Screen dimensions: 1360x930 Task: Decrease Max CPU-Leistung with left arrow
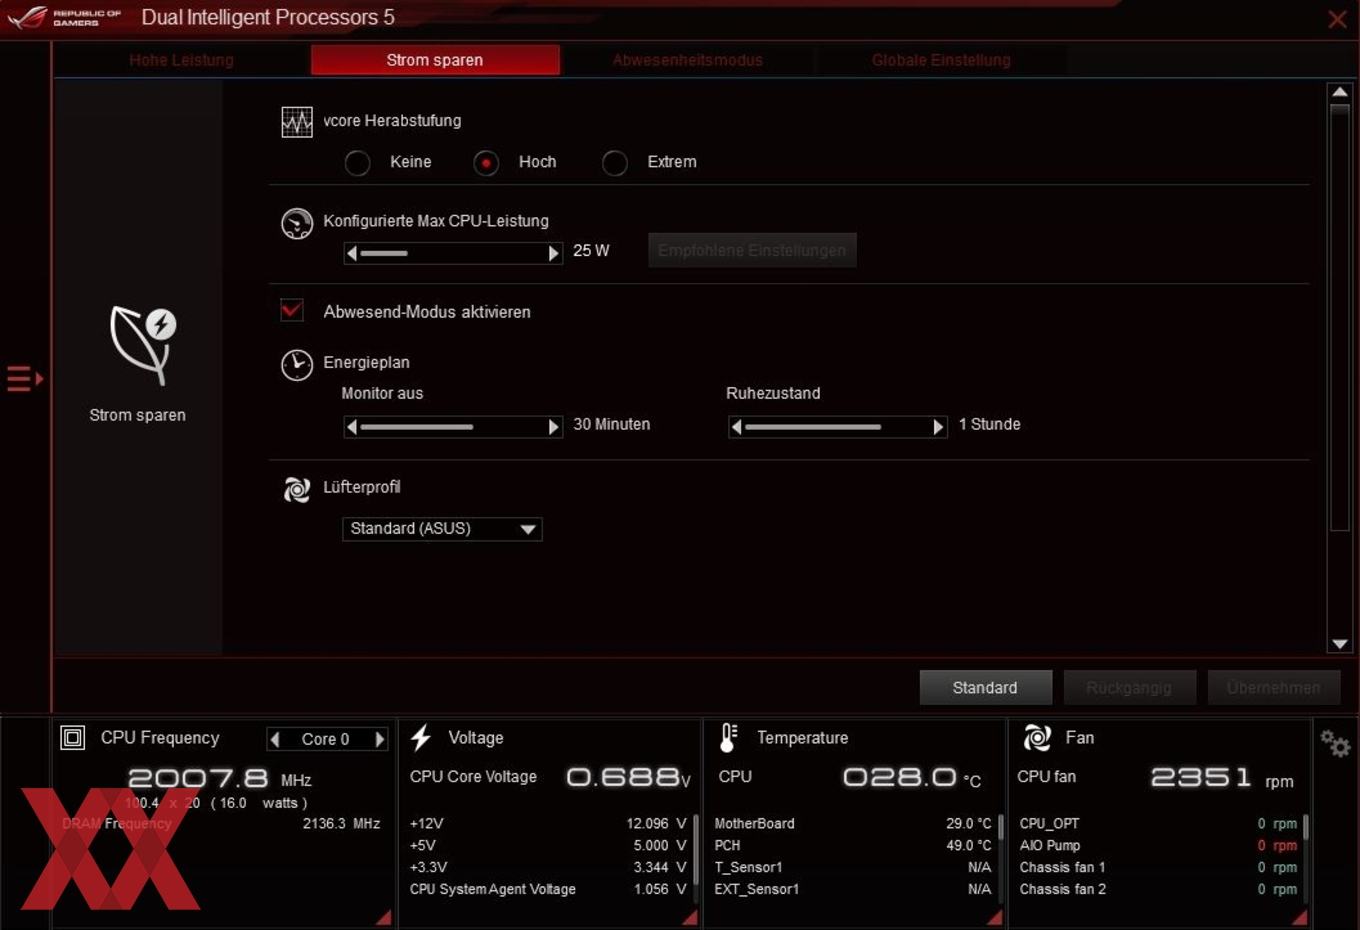pyautogui.click(x=352, y=254)
